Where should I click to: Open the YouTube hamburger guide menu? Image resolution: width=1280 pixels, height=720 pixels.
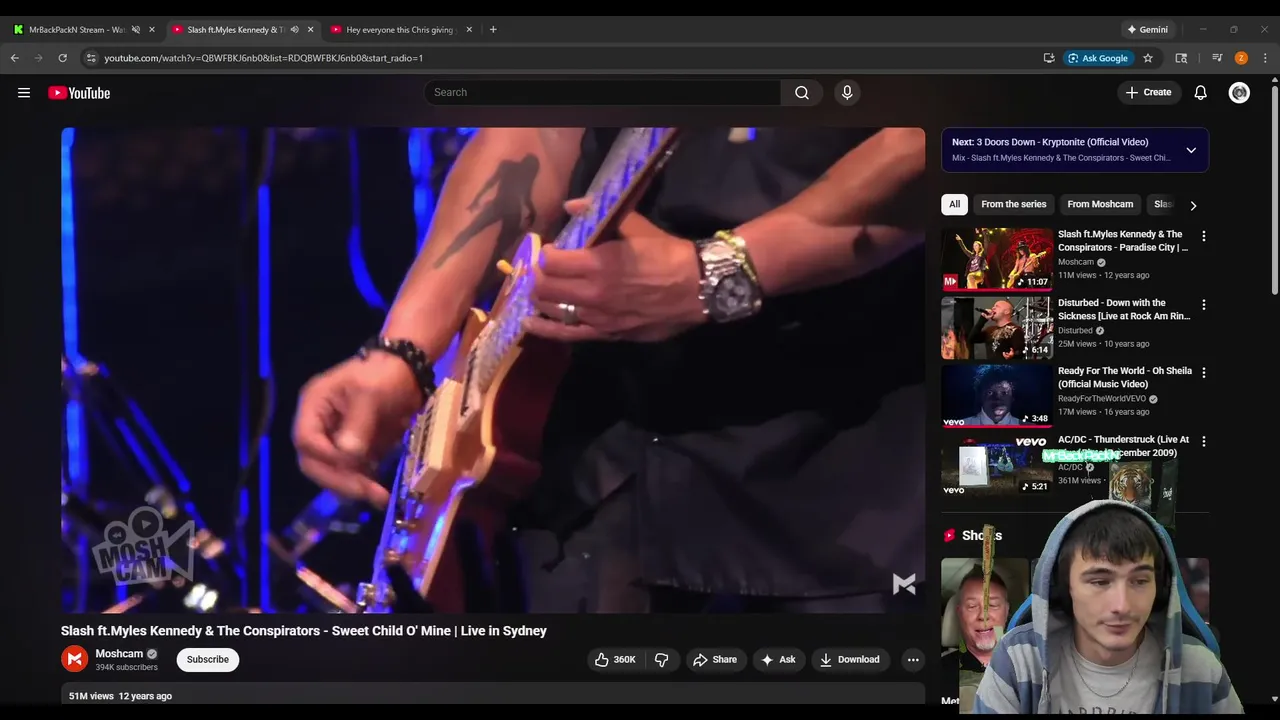(24, 93)
